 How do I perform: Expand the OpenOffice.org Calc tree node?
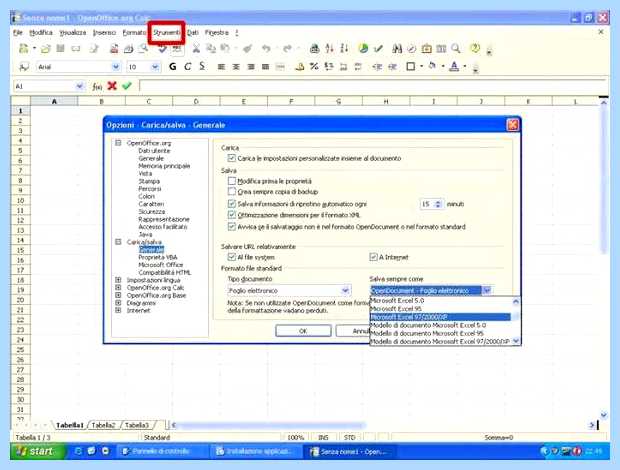[x=118, y=288]
